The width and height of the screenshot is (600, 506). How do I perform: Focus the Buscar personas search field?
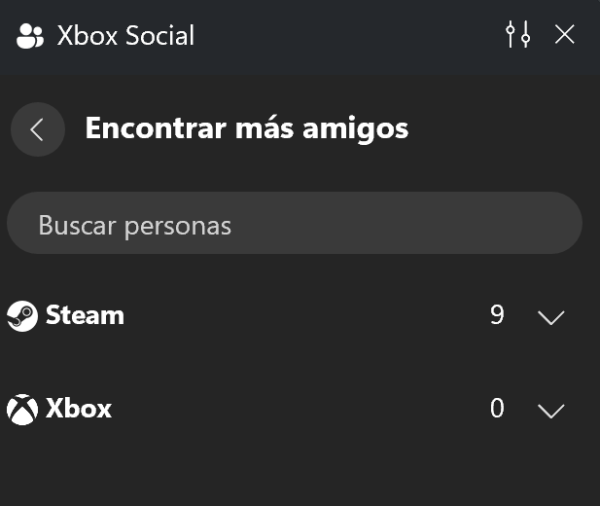(295, 223)
